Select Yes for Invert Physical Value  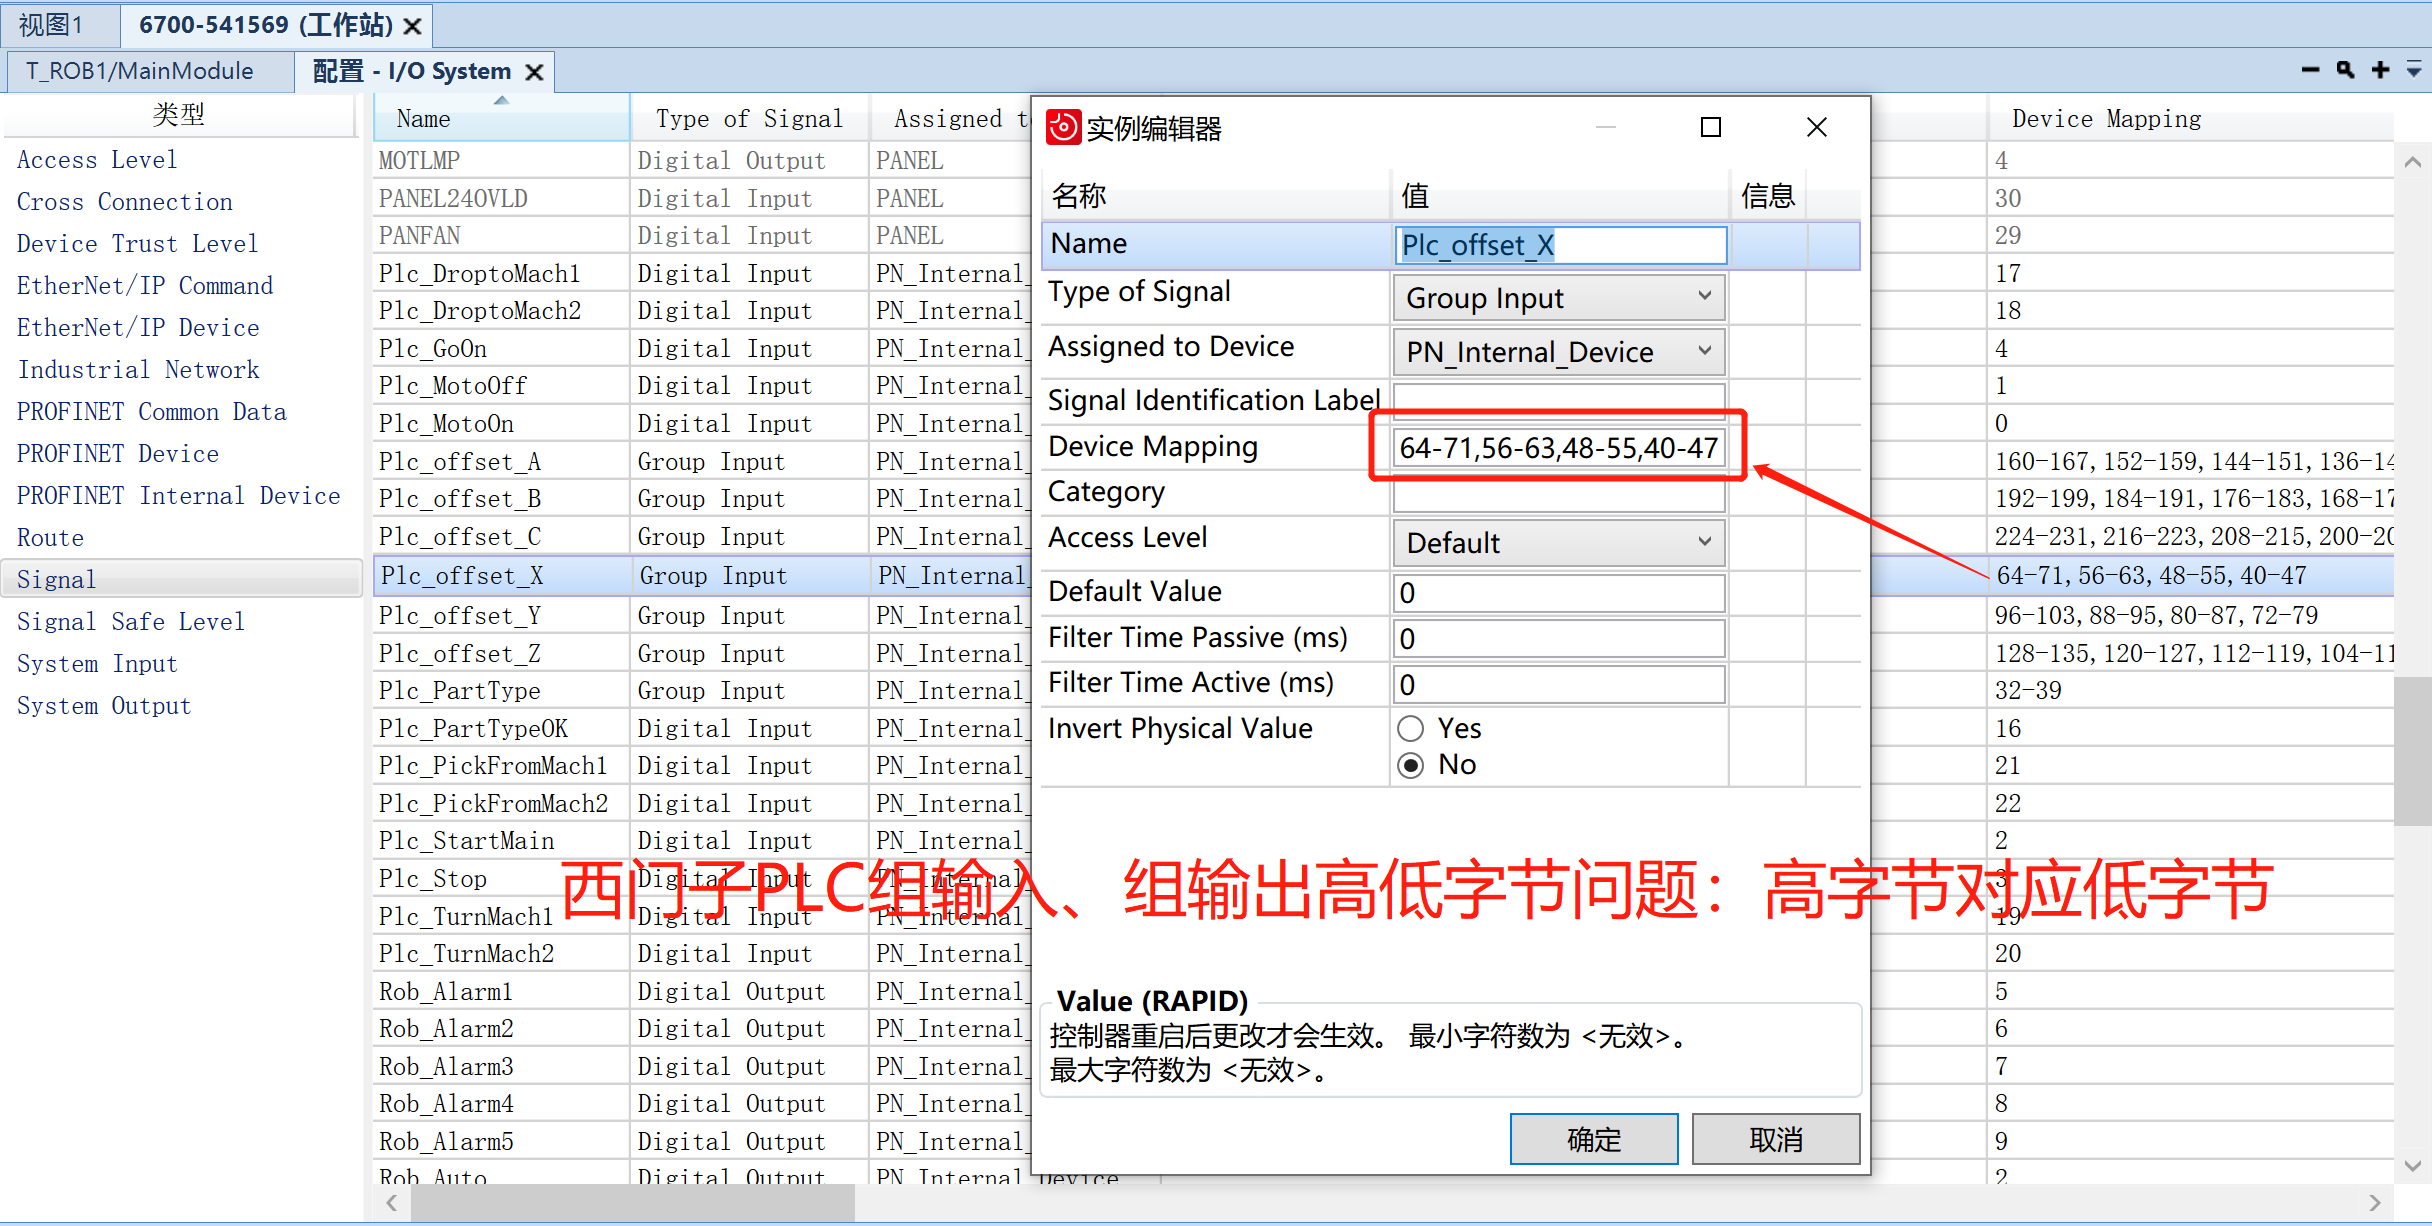click(x=1411, y=728)
